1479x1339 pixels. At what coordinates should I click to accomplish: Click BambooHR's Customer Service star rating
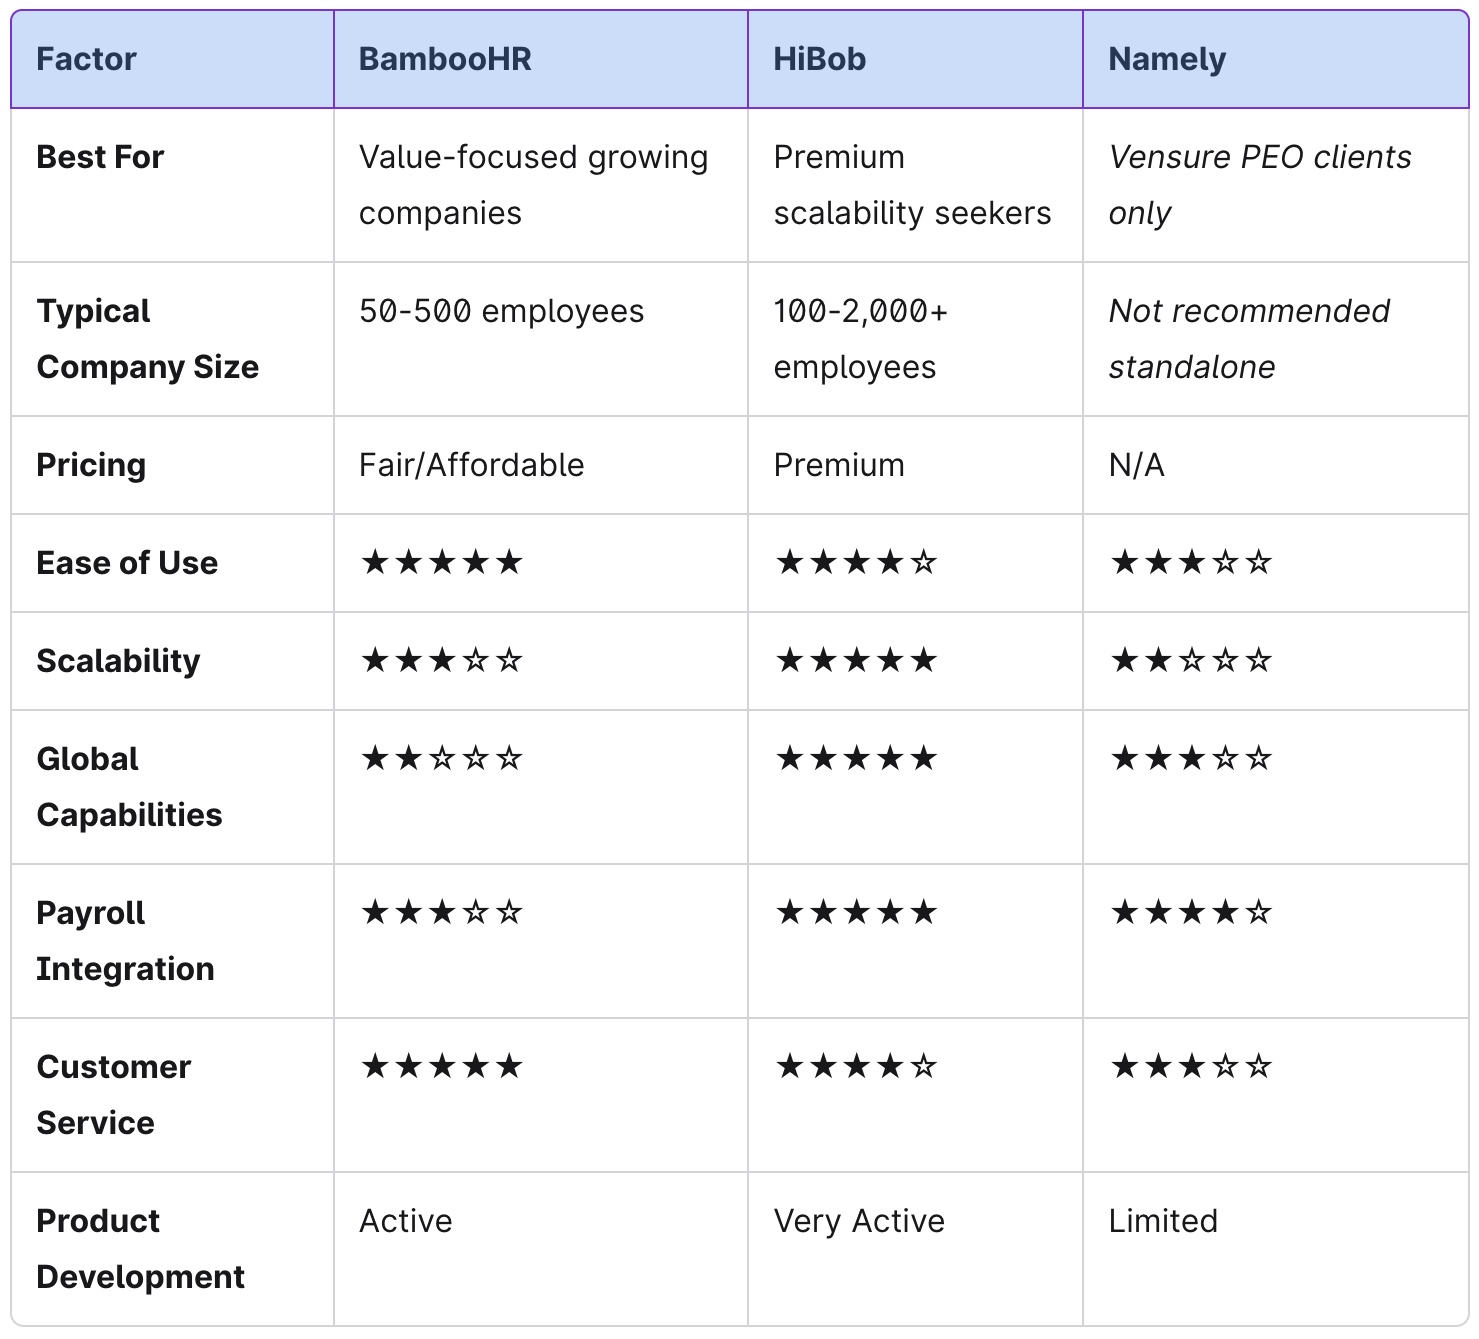point(442,1066)
